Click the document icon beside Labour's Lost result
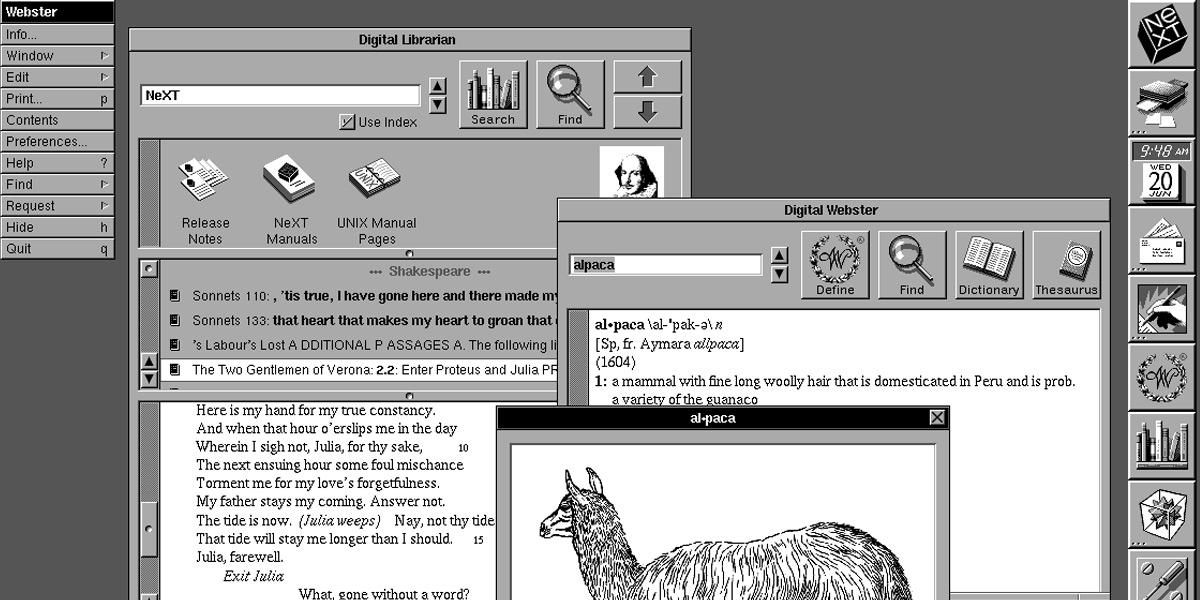Screen dimensions: 1200x600 (x=174, y=345)
